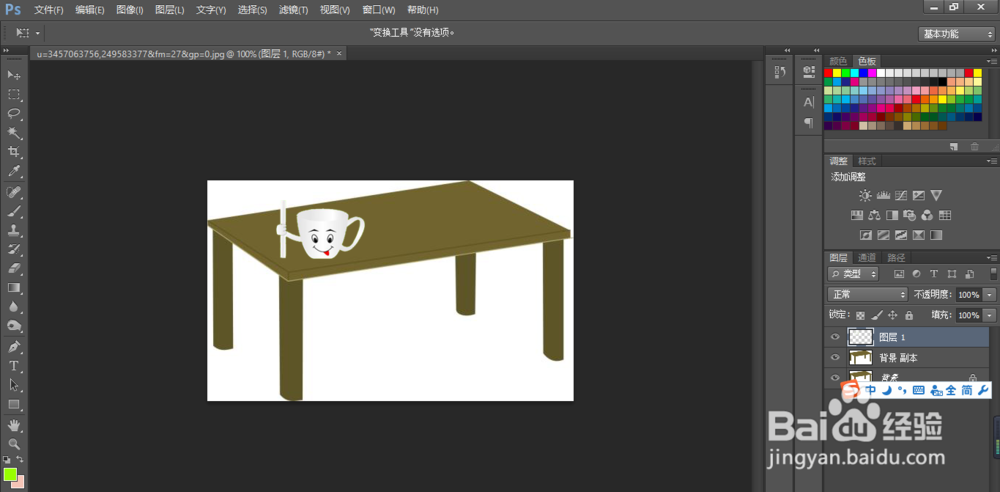Add a Photo Filter adjustment

910,215
